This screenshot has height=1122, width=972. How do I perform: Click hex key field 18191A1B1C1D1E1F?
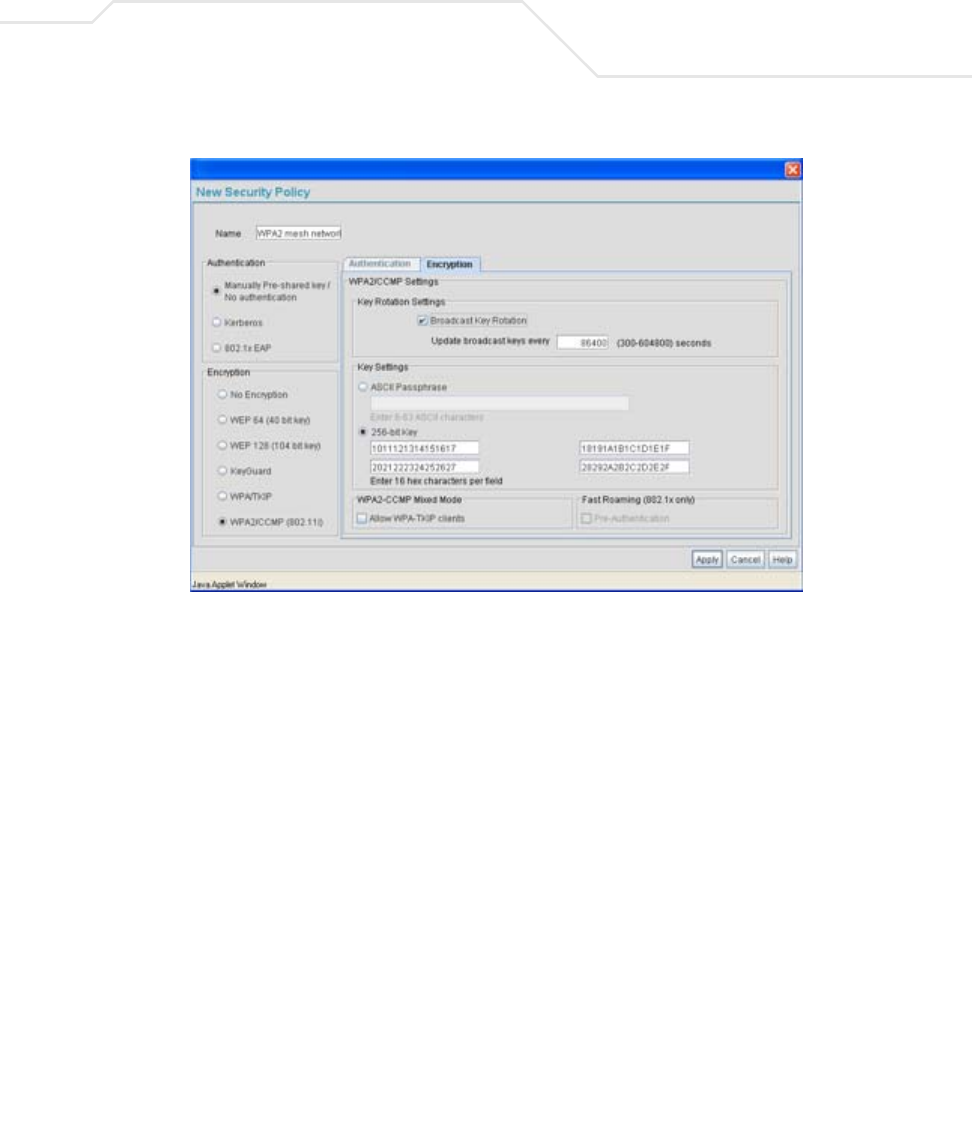634,448
